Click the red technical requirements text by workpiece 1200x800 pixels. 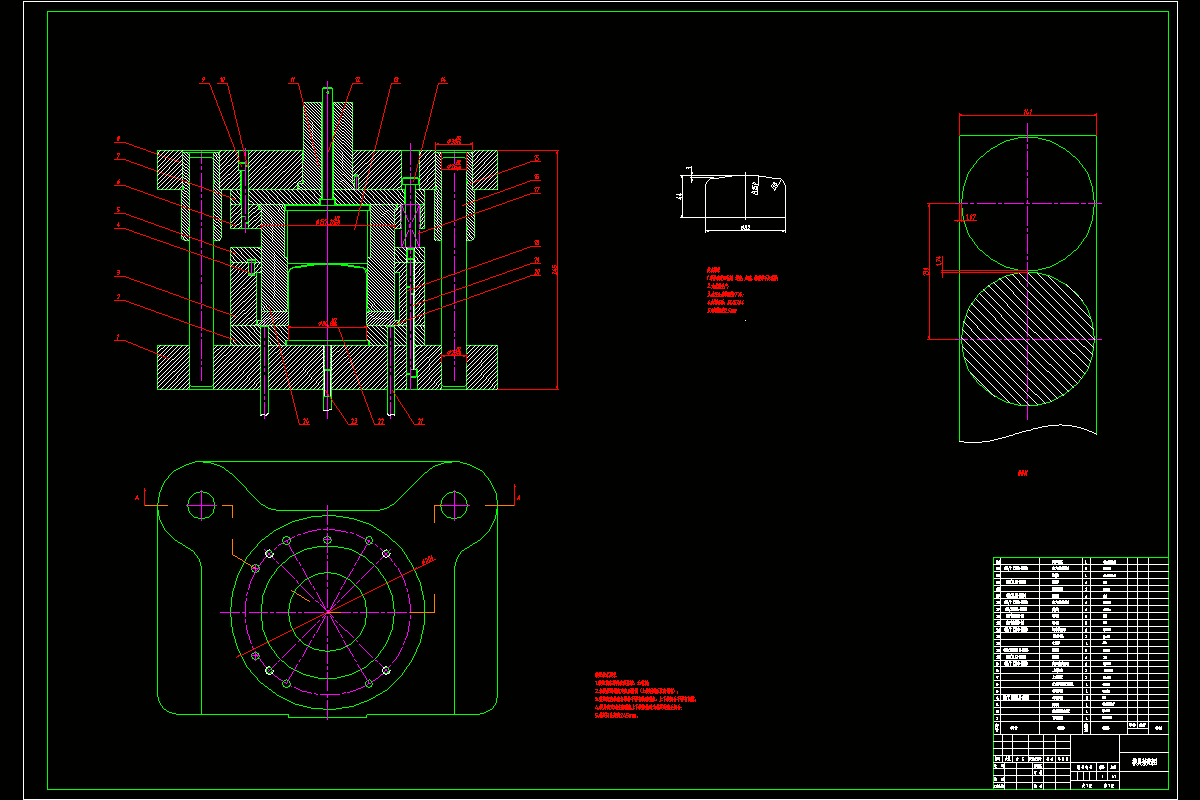[x=742, y=291]
